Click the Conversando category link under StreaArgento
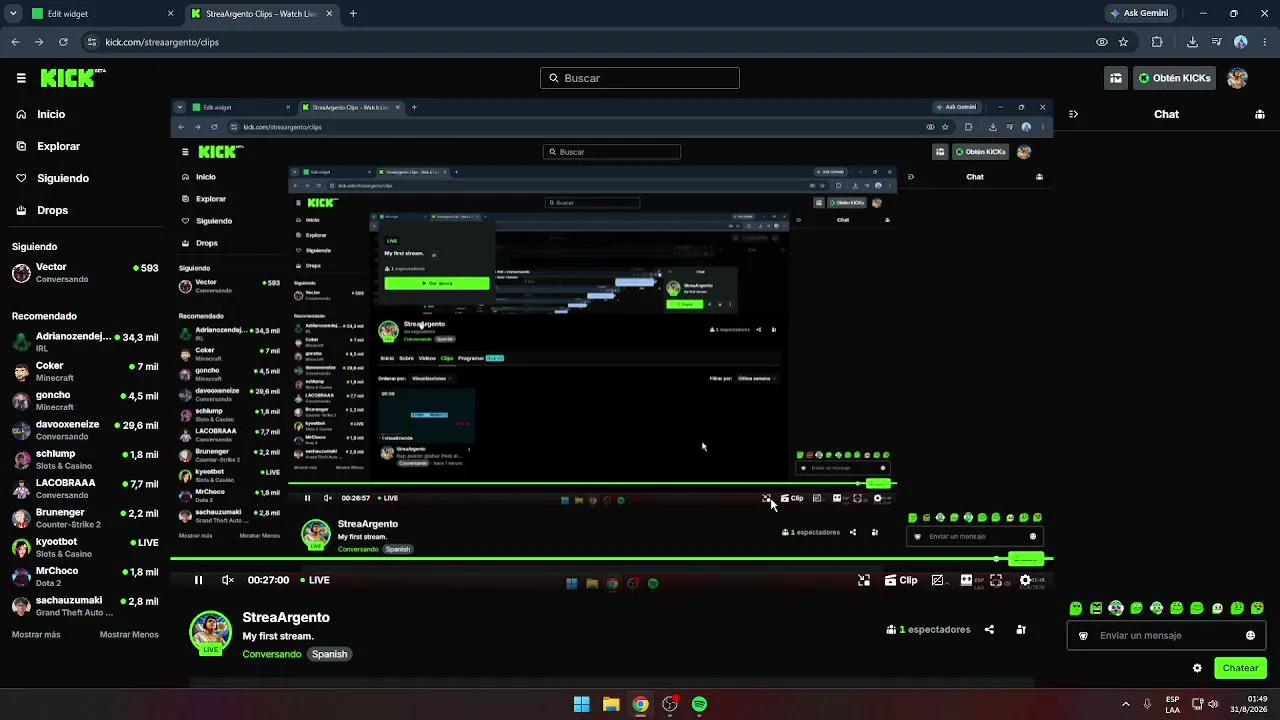 (272, 654)
